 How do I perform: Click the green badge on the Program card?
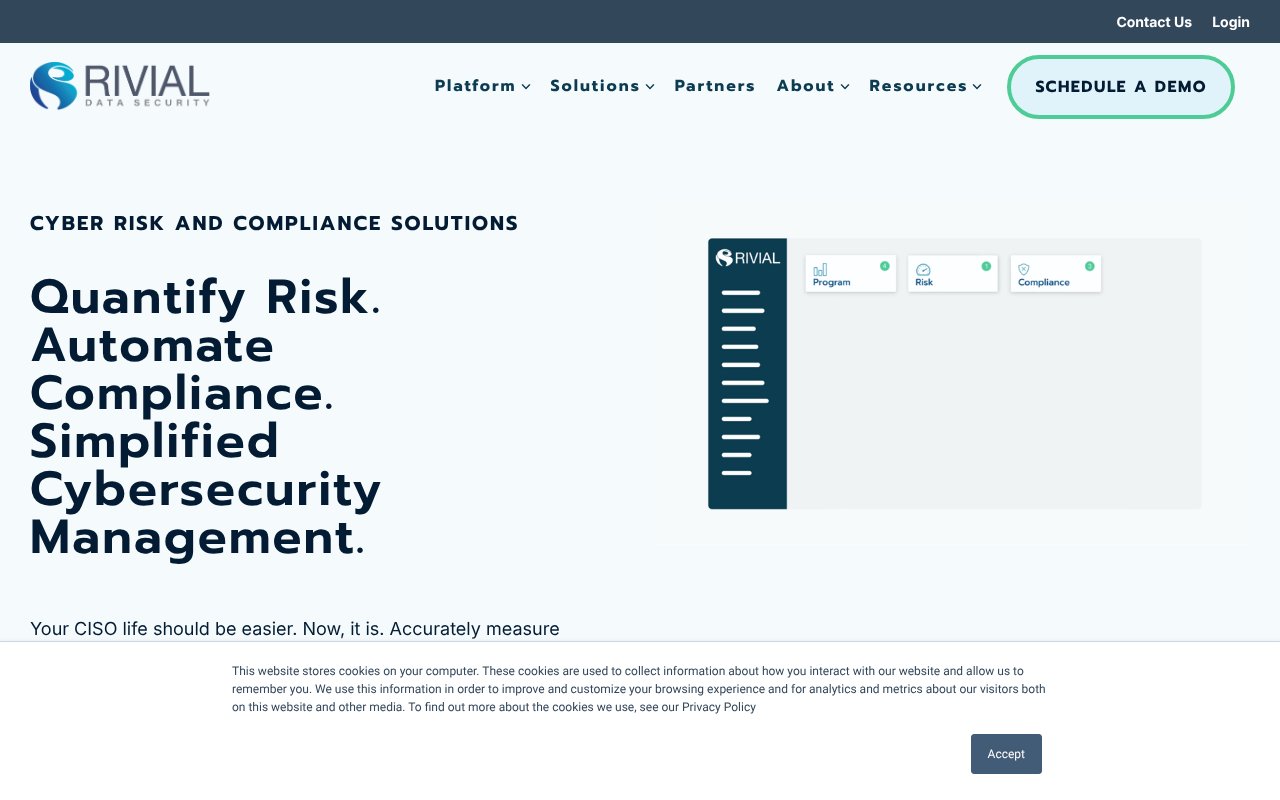click(884, 265)
